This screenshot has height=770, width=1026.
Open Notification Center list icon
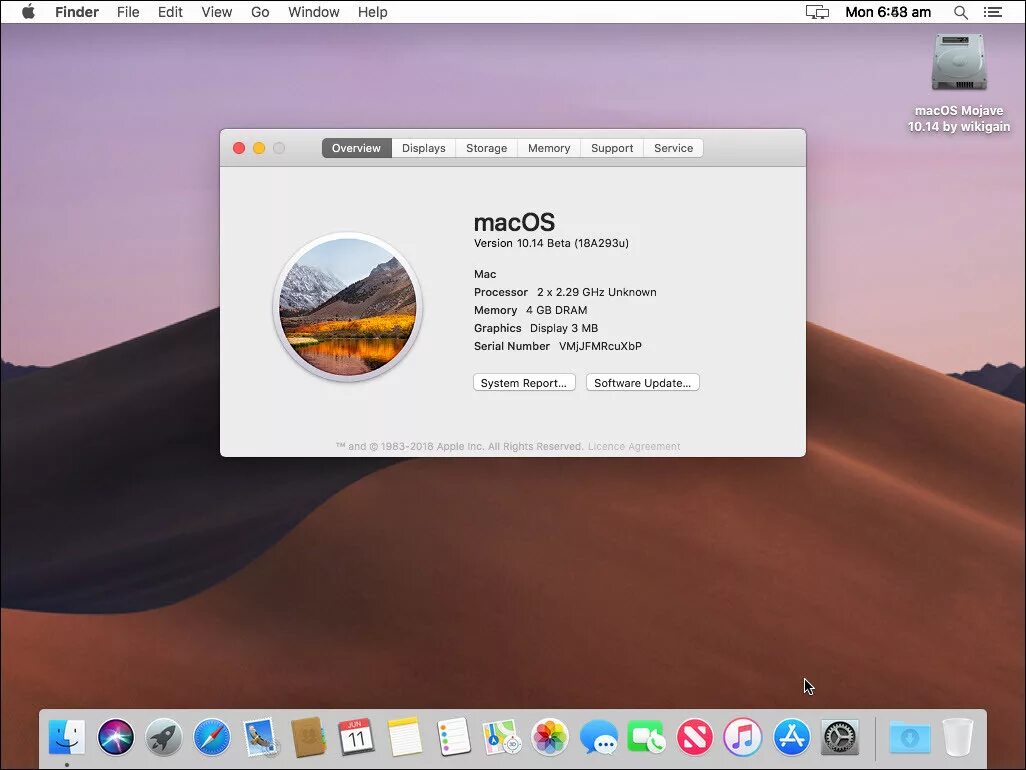993,12
